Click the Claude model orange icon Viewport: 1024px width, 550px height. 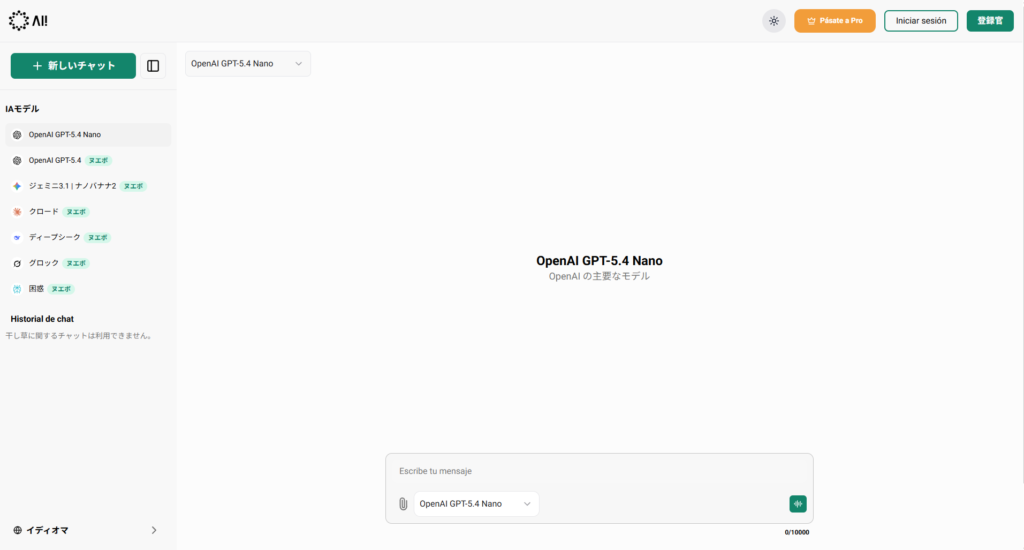tap(17, 212)
